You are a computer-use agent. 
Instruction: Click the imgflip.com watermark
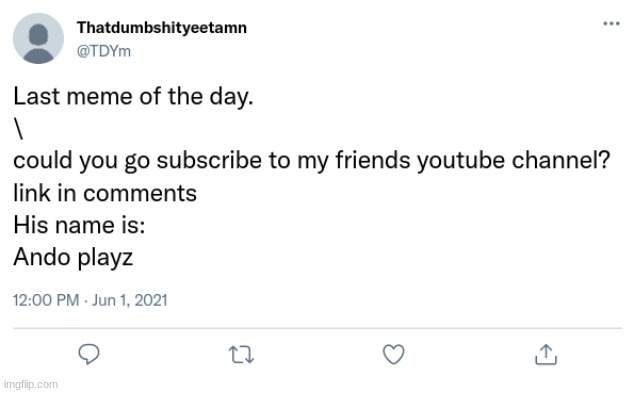point(31,384)
